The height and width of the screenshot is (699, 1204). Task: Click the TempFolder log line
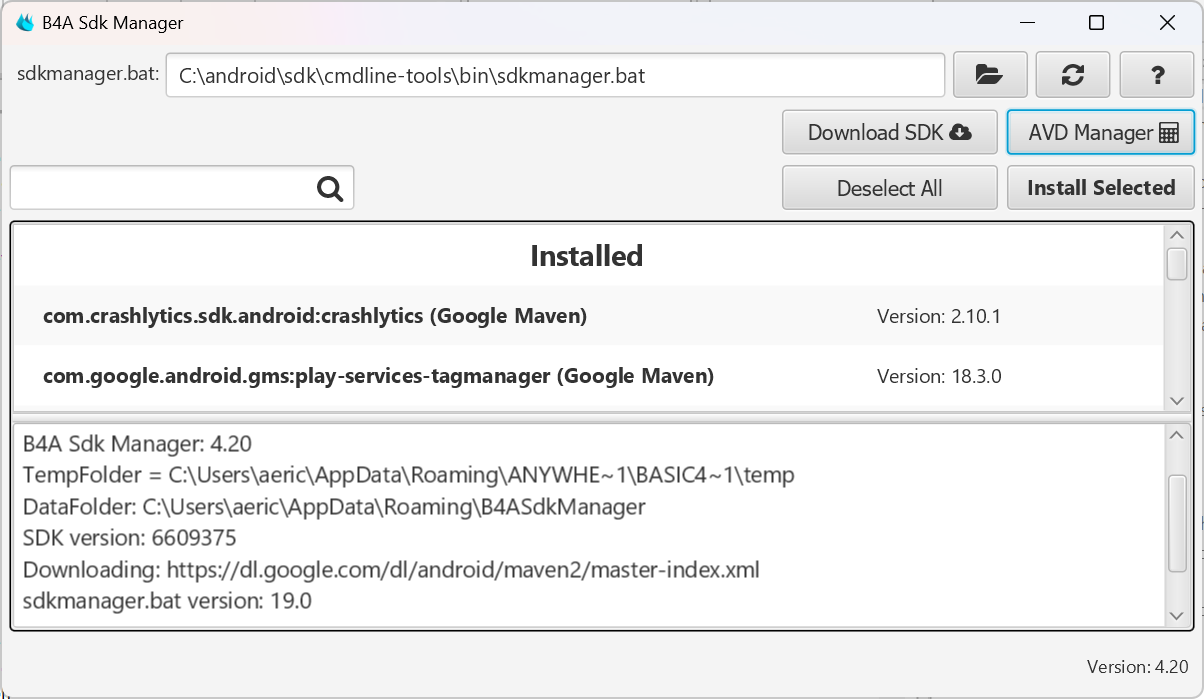409,475
